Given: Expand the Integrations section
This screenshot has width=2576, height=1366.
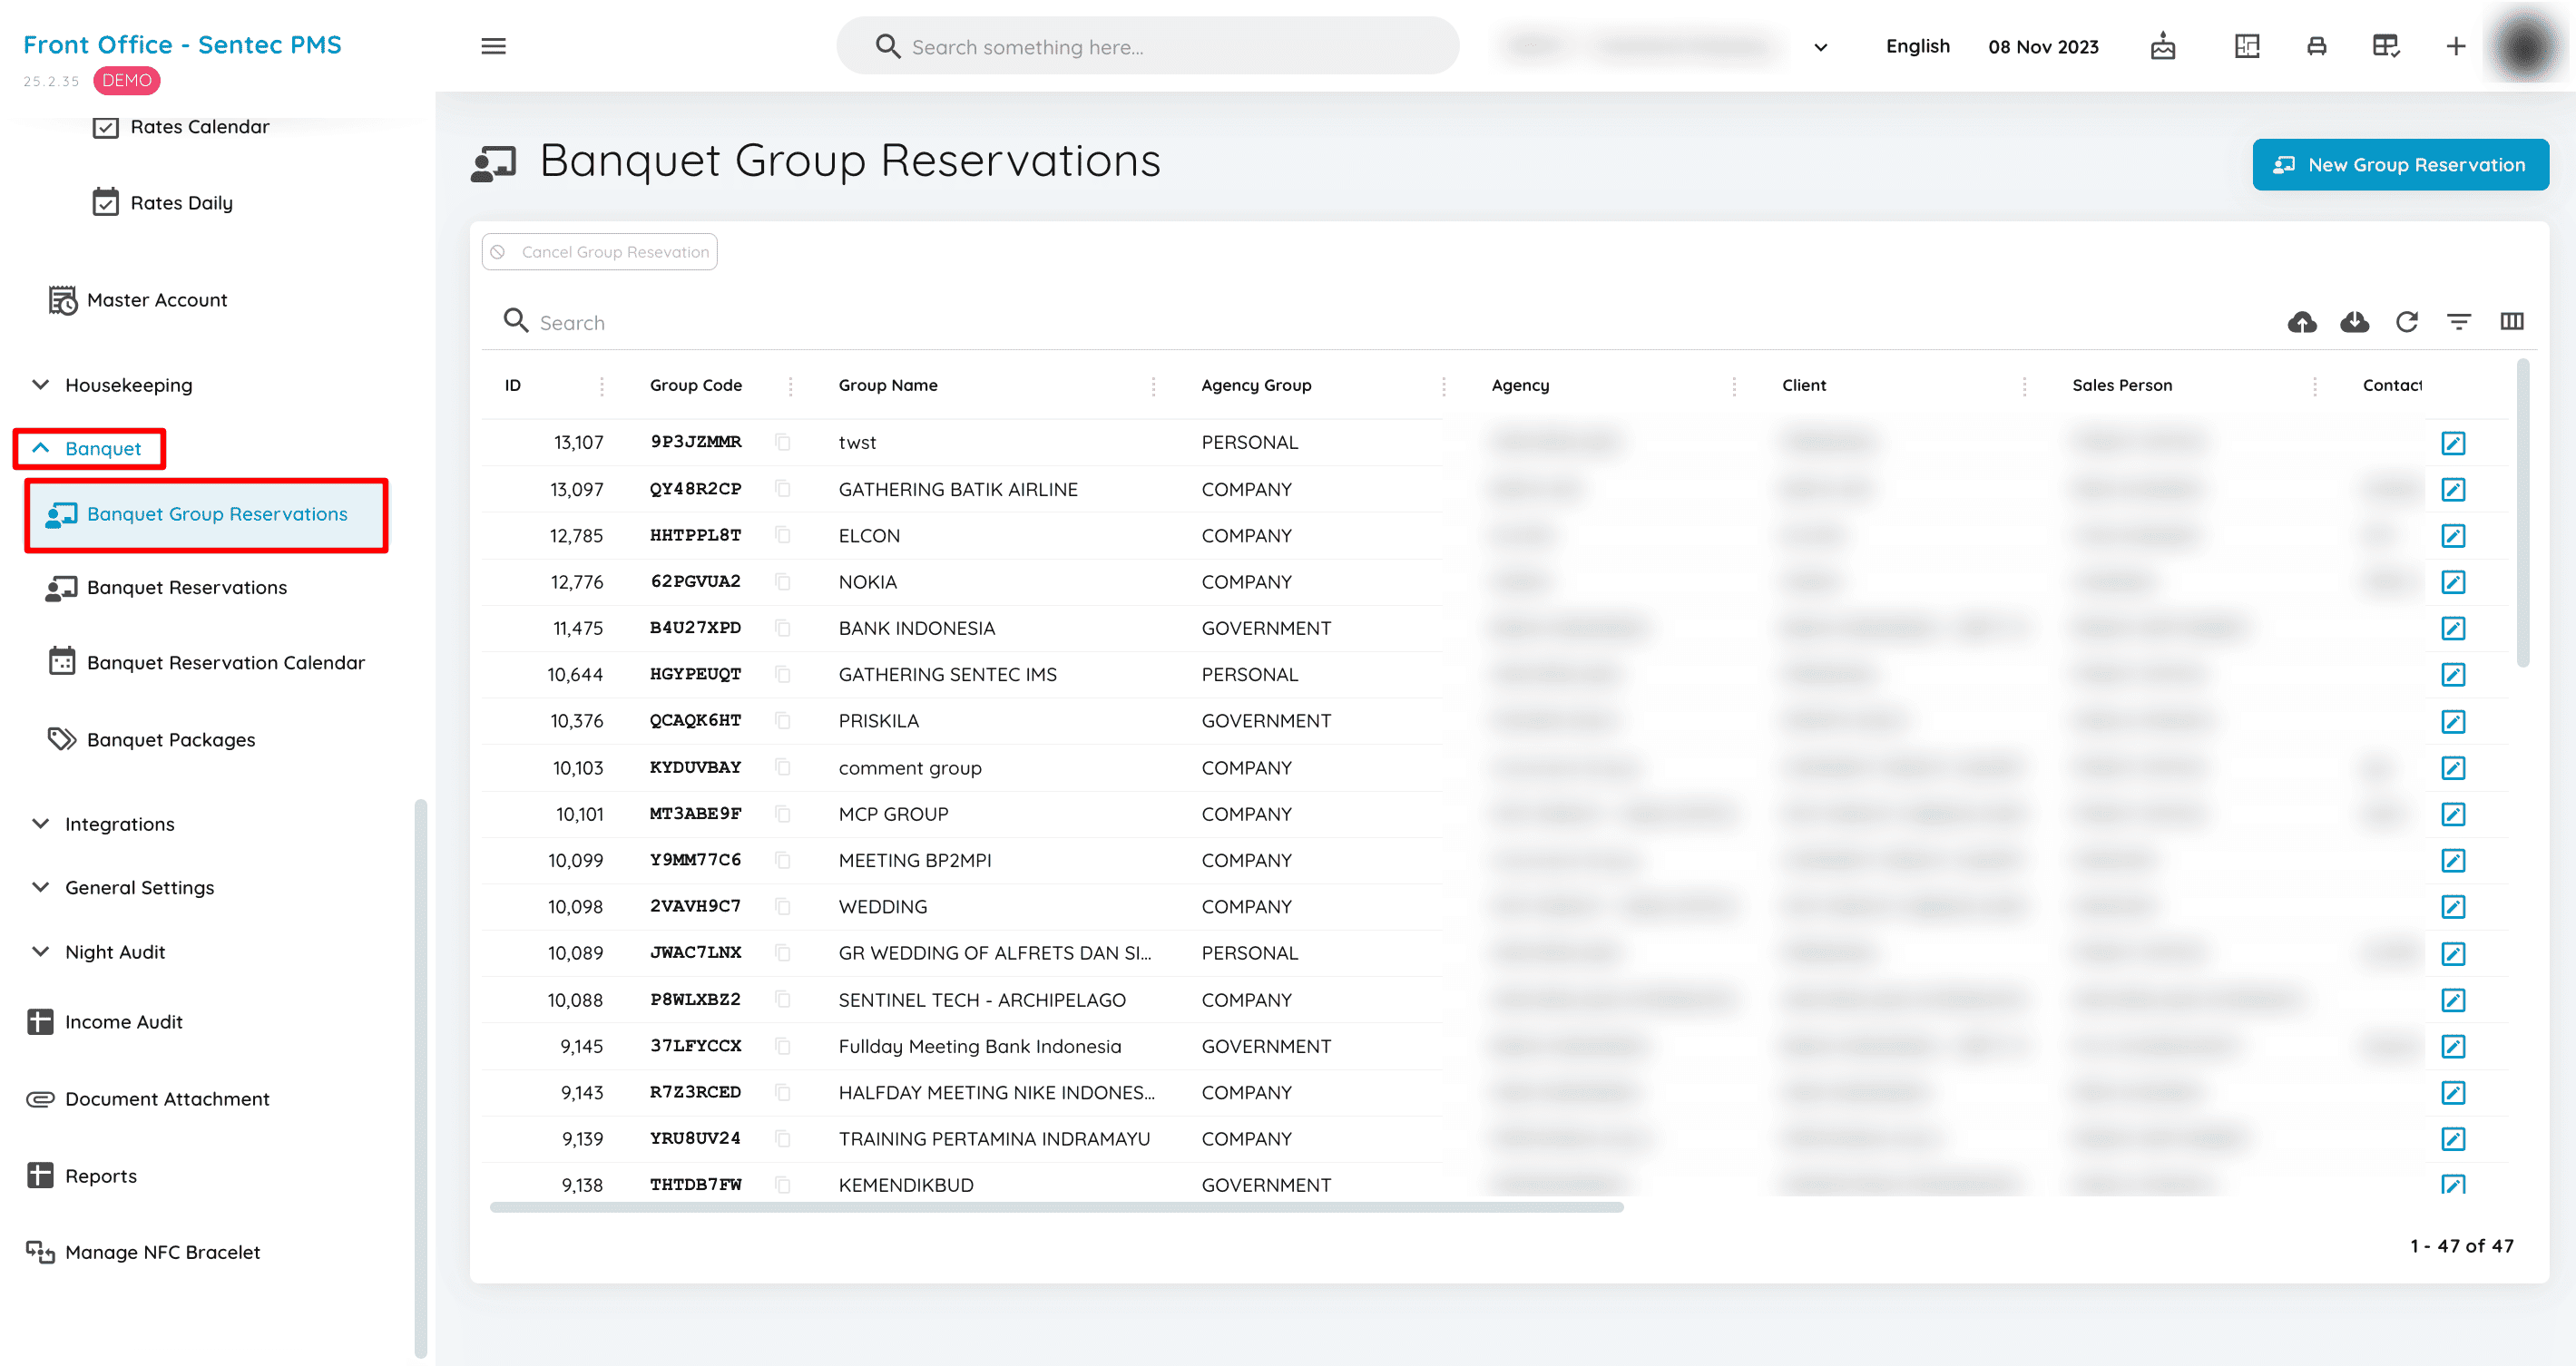Looking at the screenshot, I should point(104,824).
